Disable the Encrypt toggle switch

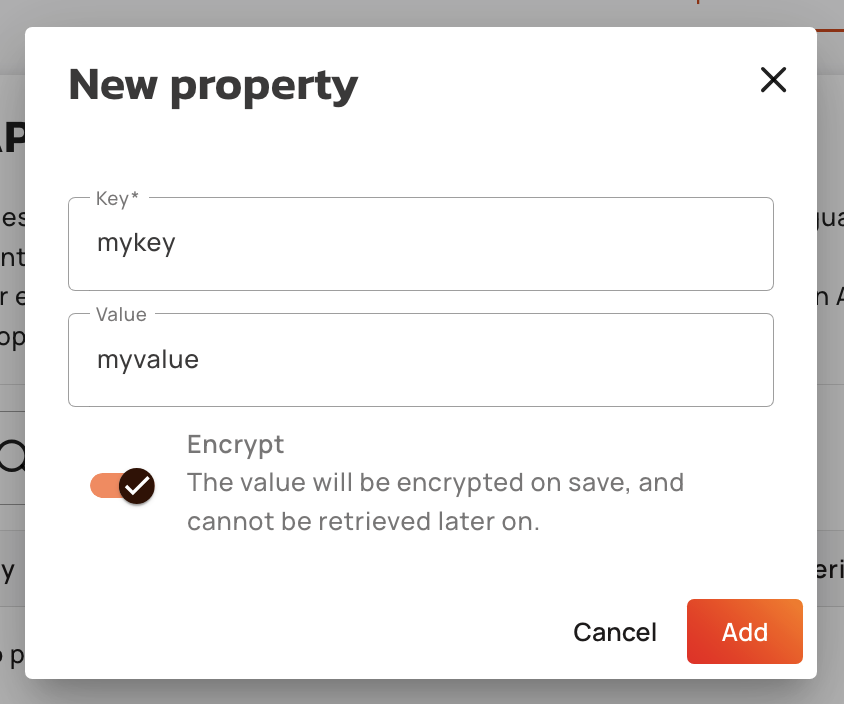tap(123, 486)
